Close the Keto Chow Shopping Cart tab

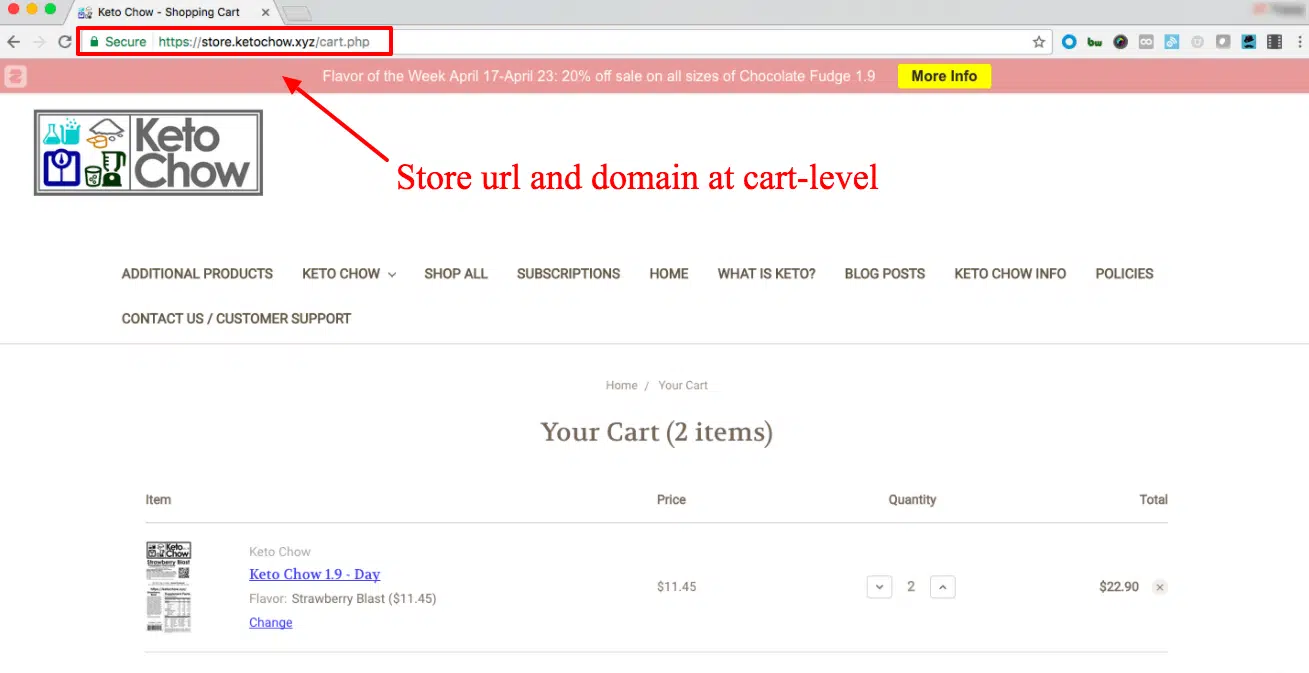click(x=264, y=13)
